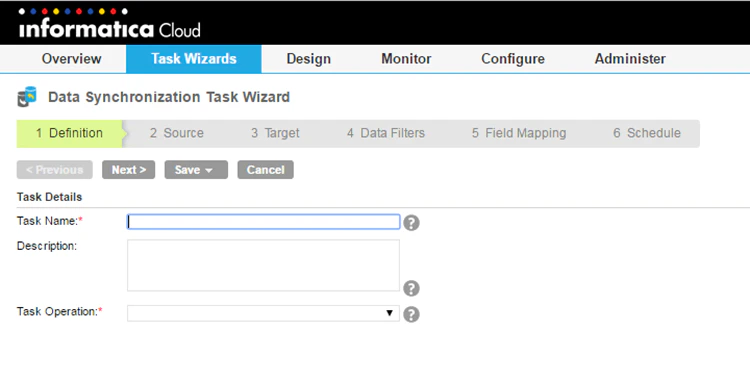This screenshot has width=750, height=382.
Task: Open help icon beside Description box
Action: 411,288
